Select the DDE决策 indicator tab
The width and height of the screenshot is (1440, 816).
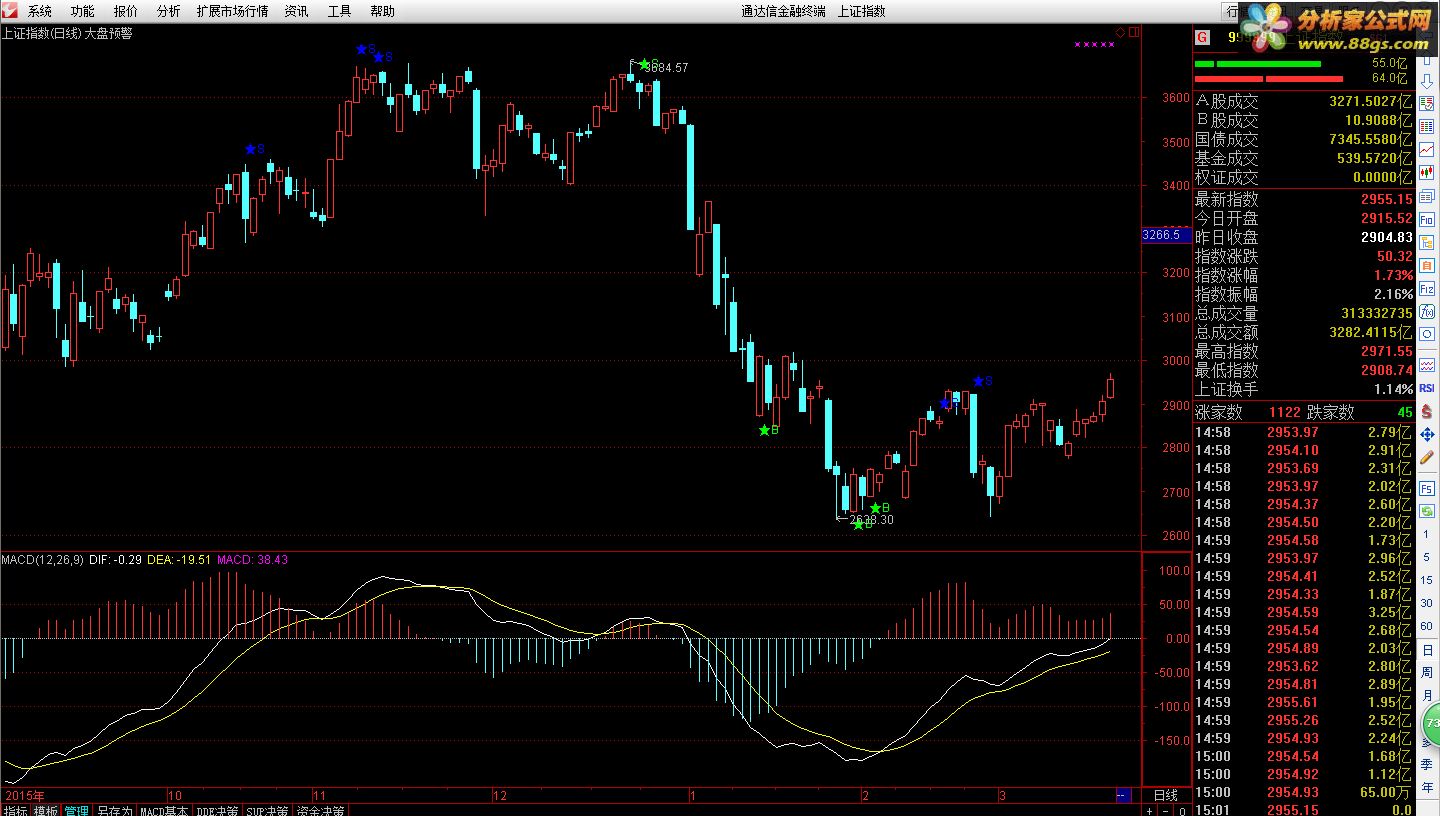pyautogui.click(x=219, y=810)
